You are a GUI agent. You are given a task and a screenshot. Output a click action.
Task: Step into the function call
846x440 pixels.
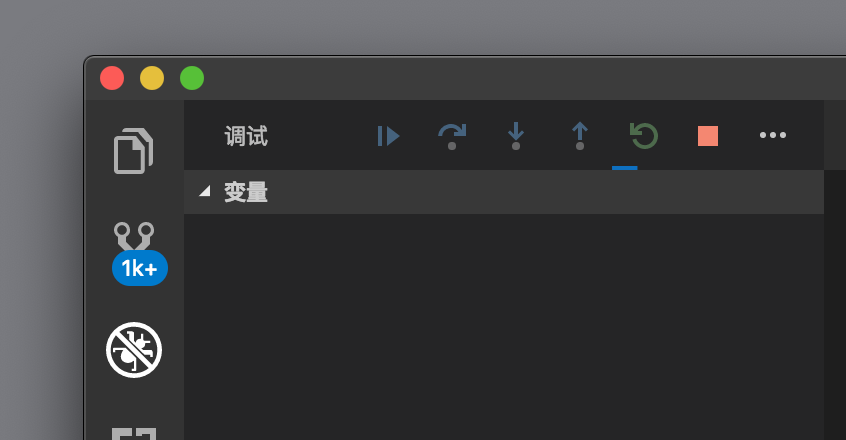516,136
